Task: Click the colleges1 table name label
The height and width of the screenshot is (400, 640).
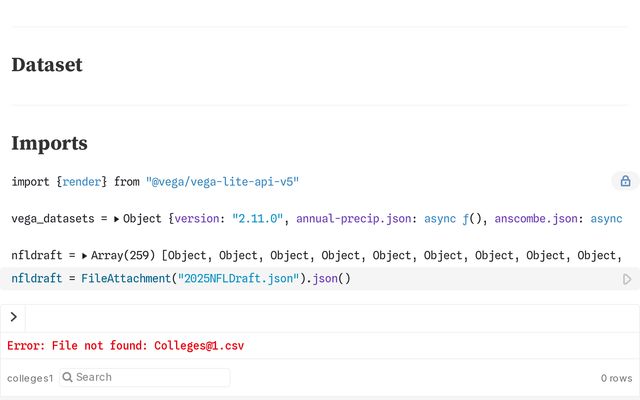Action: pyautogui.click(x=30, y=378)
